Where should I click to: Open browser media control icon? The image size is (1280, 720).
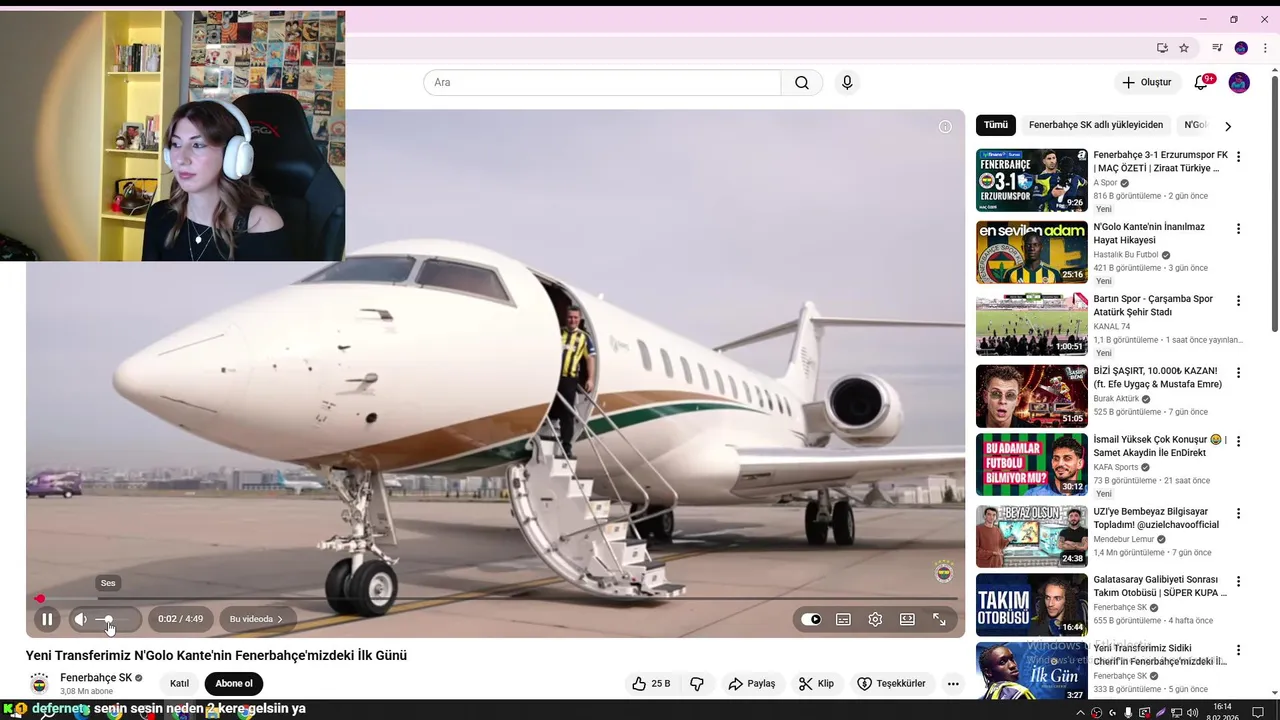1217,48
